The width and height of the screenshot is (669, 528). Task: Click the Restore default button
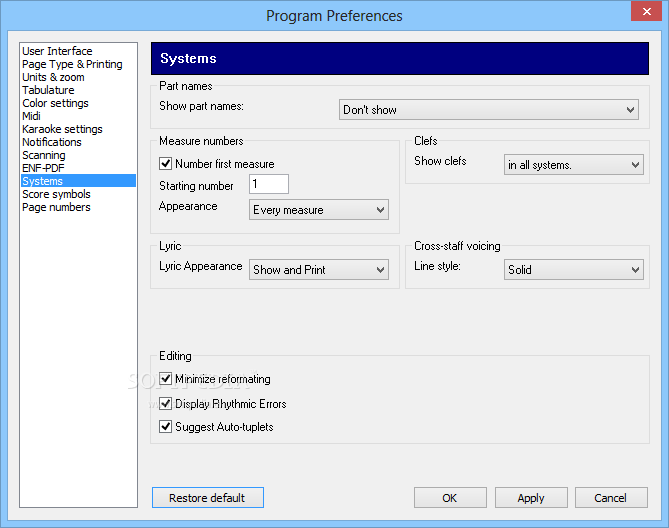tap(207, 498)
